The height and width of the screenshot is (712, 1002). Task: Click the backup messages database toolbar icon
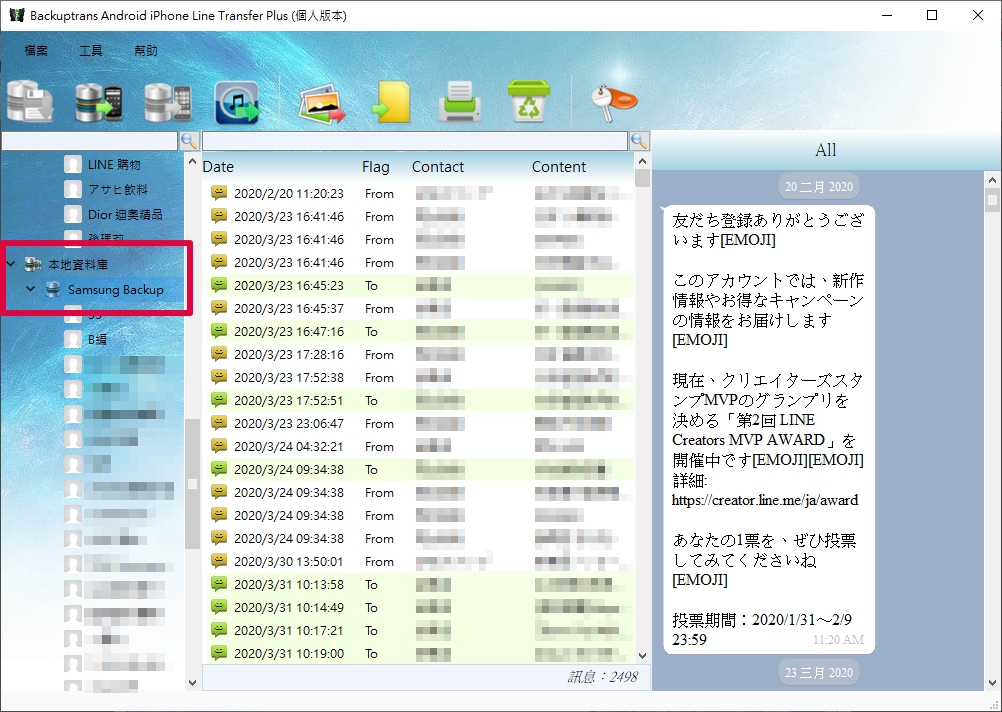30,101
